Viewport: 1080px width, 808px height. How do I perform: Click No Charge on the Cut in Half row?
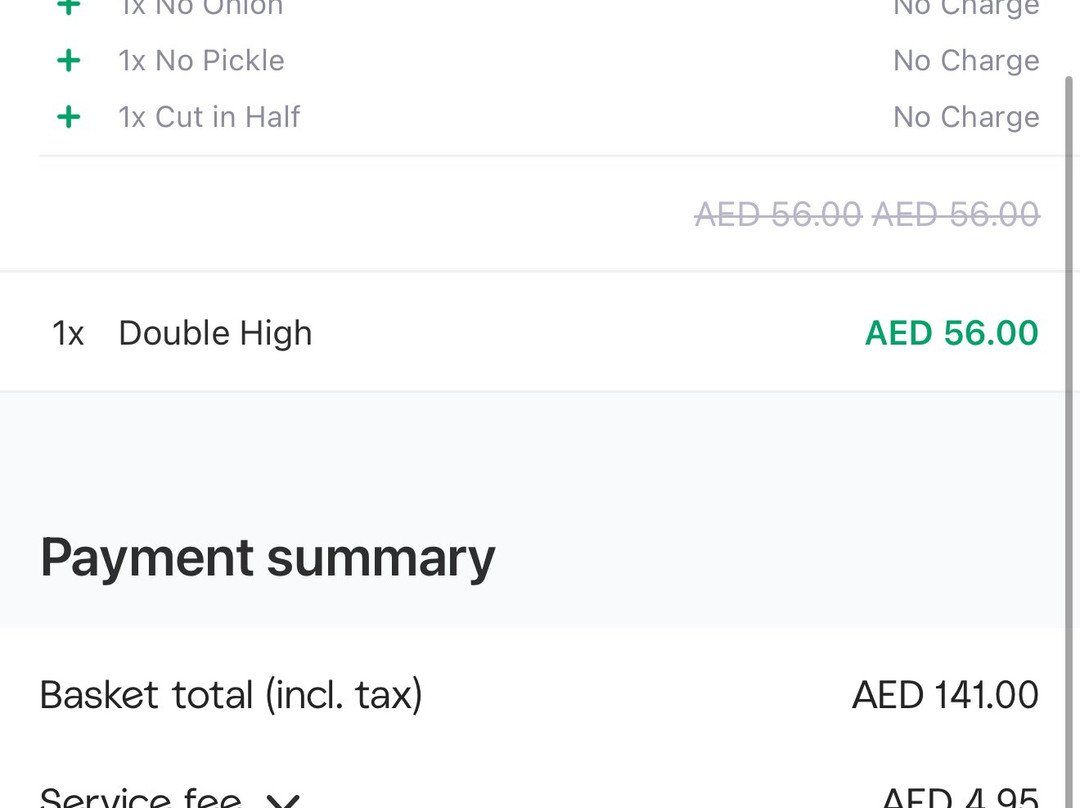965,117
